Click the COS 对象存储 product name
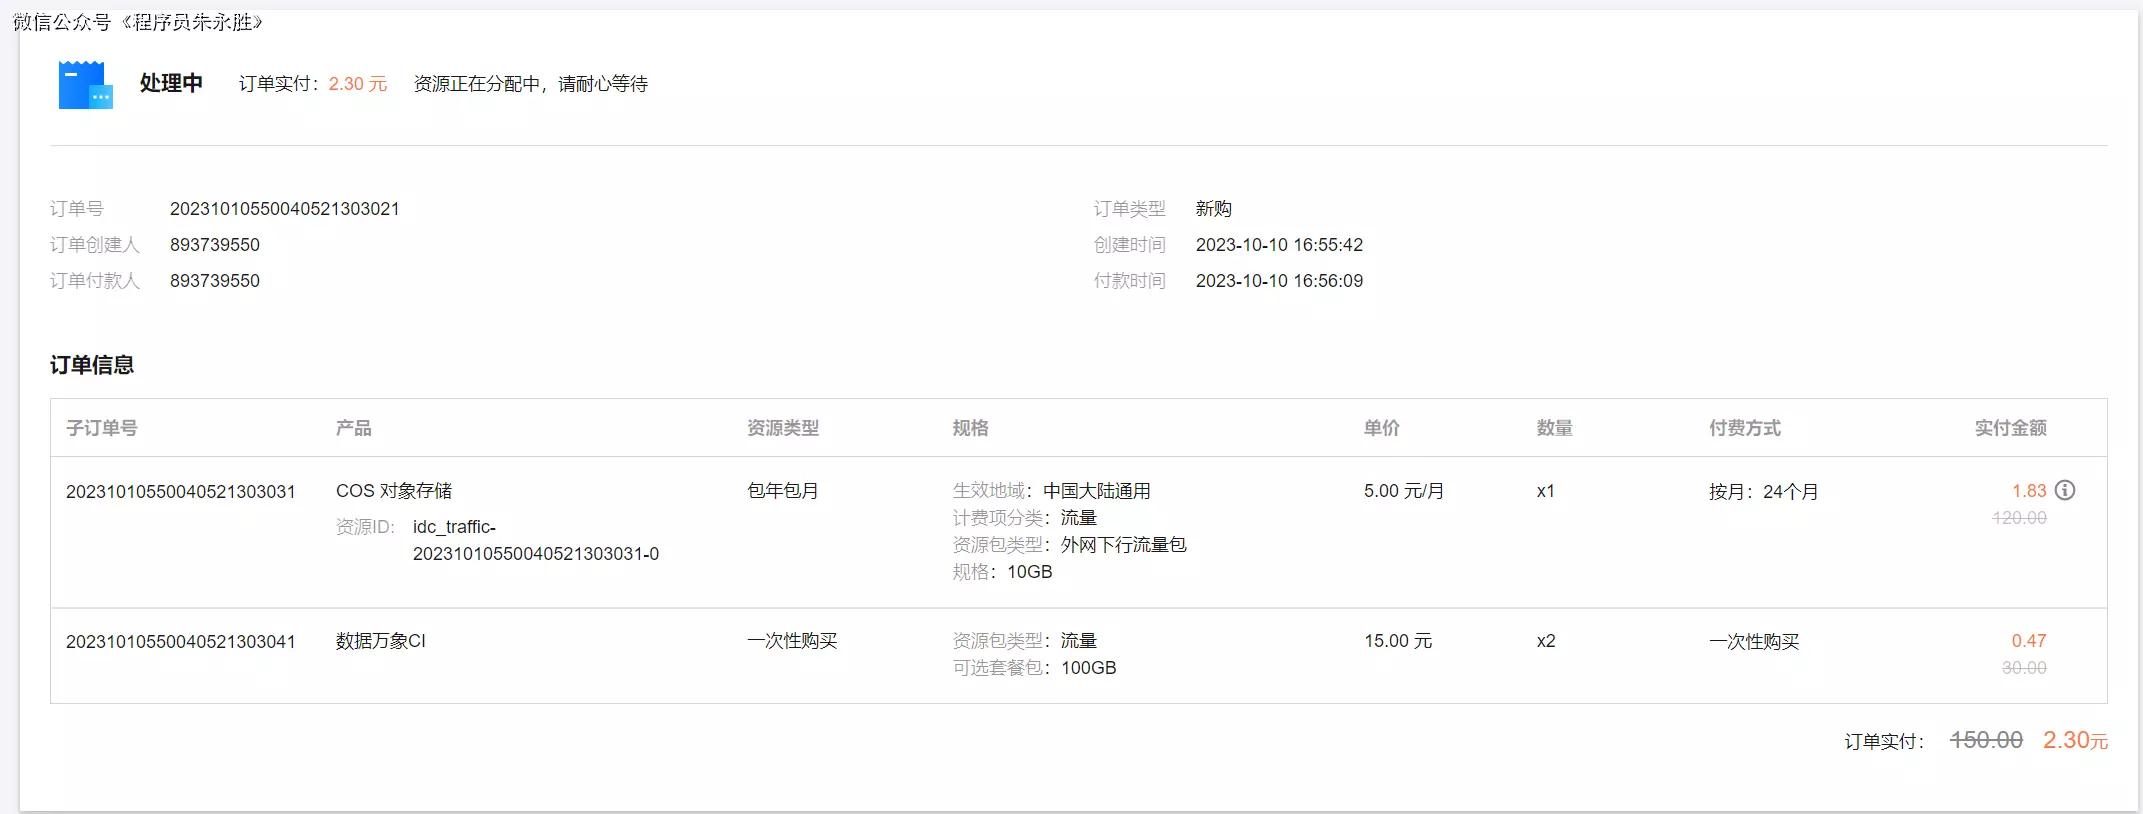 393,491
